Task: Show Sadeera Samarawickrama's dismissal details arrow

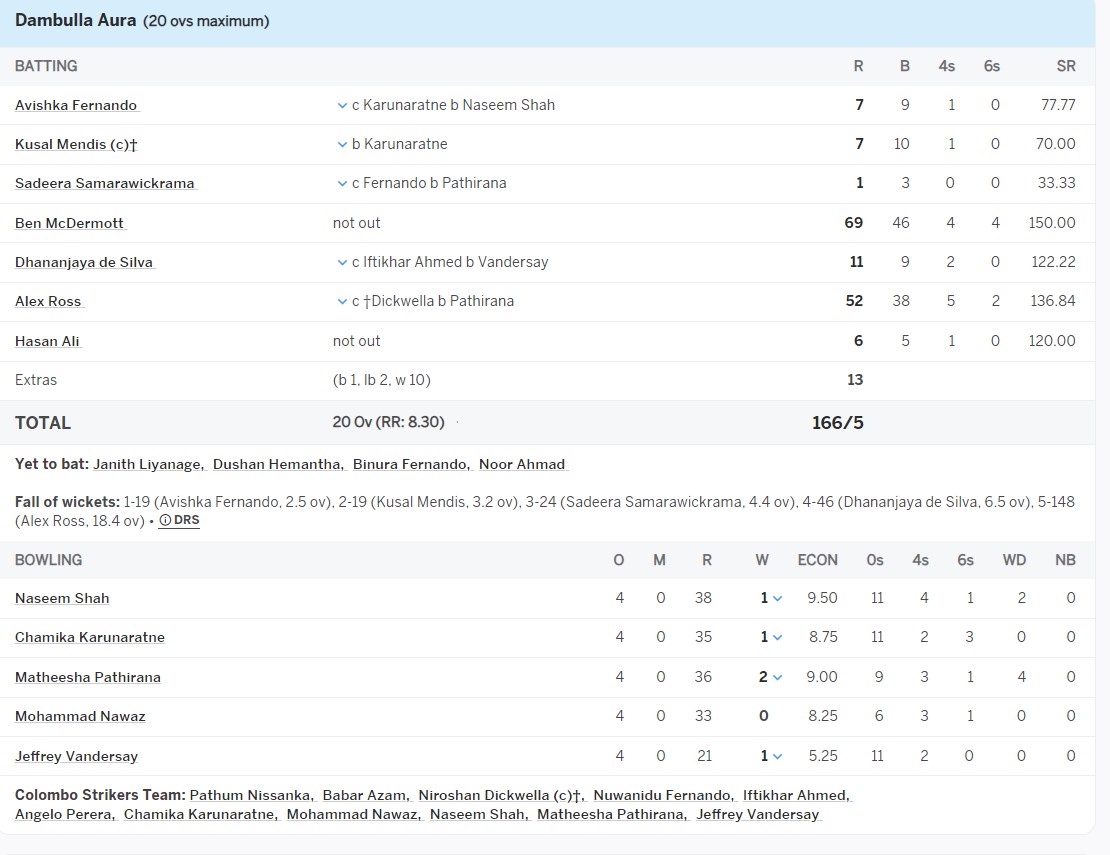Action: click(342, 183)
